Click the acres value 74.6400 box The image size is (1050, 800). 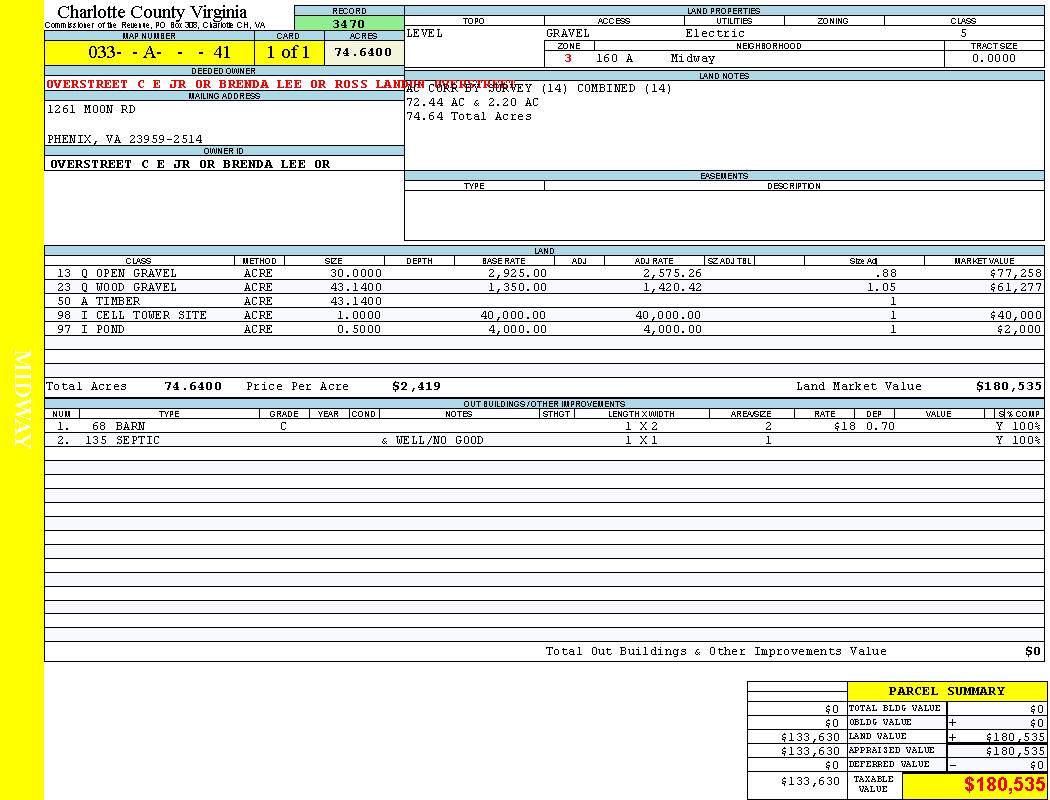coord(363,52)
